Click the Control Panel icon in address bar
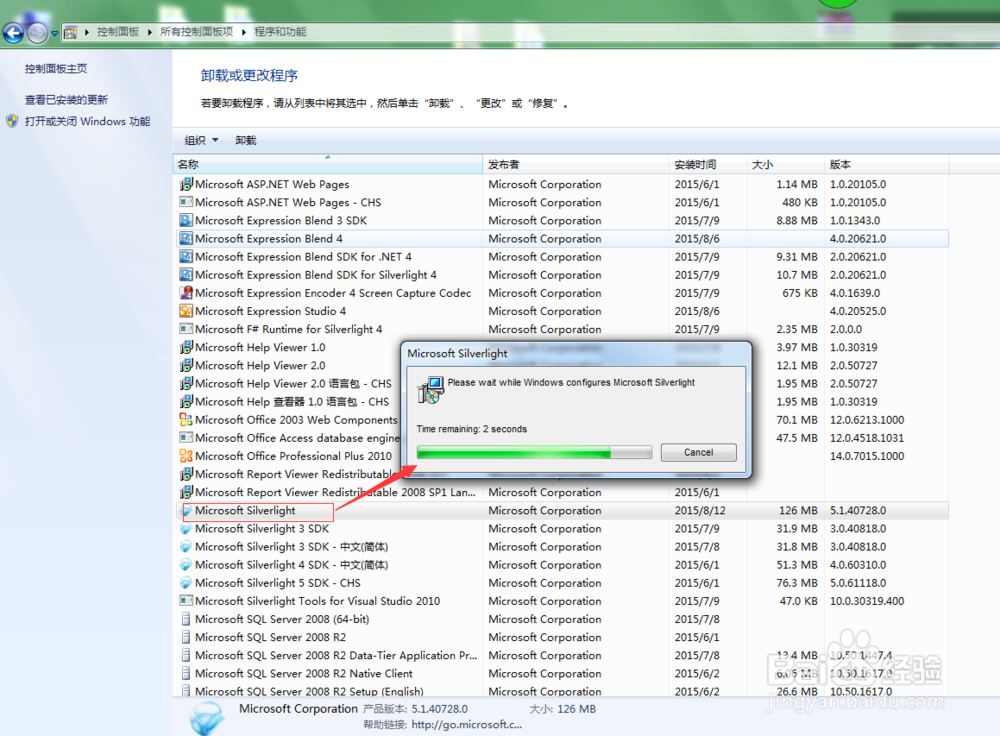 [x=70, y=32]
